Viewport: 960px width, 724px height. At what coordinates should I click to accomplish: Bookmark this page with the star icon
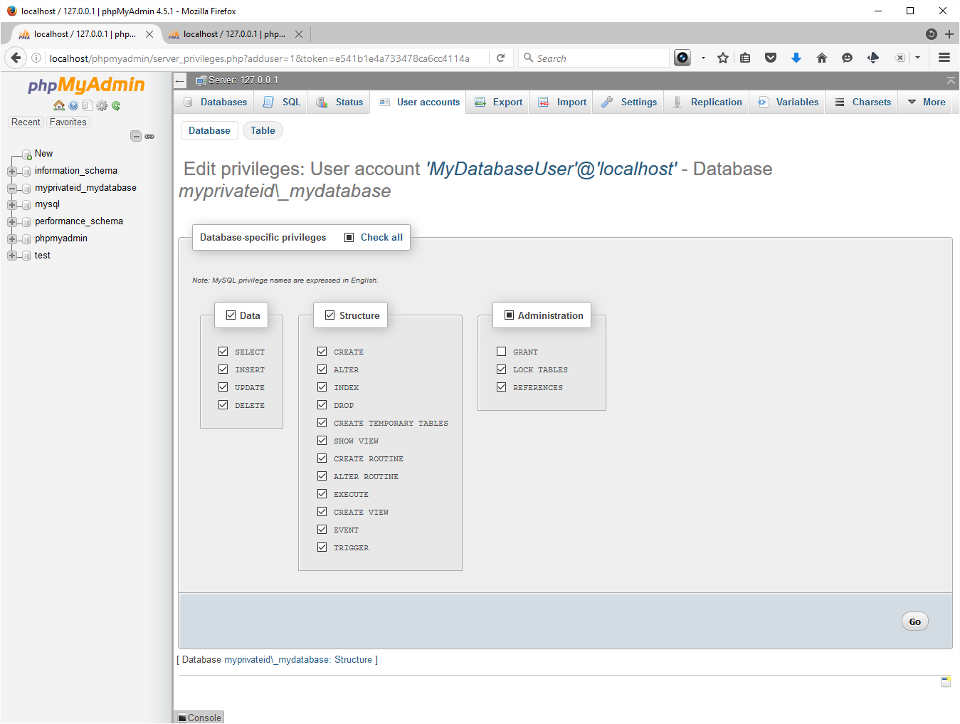coord(722,58)
